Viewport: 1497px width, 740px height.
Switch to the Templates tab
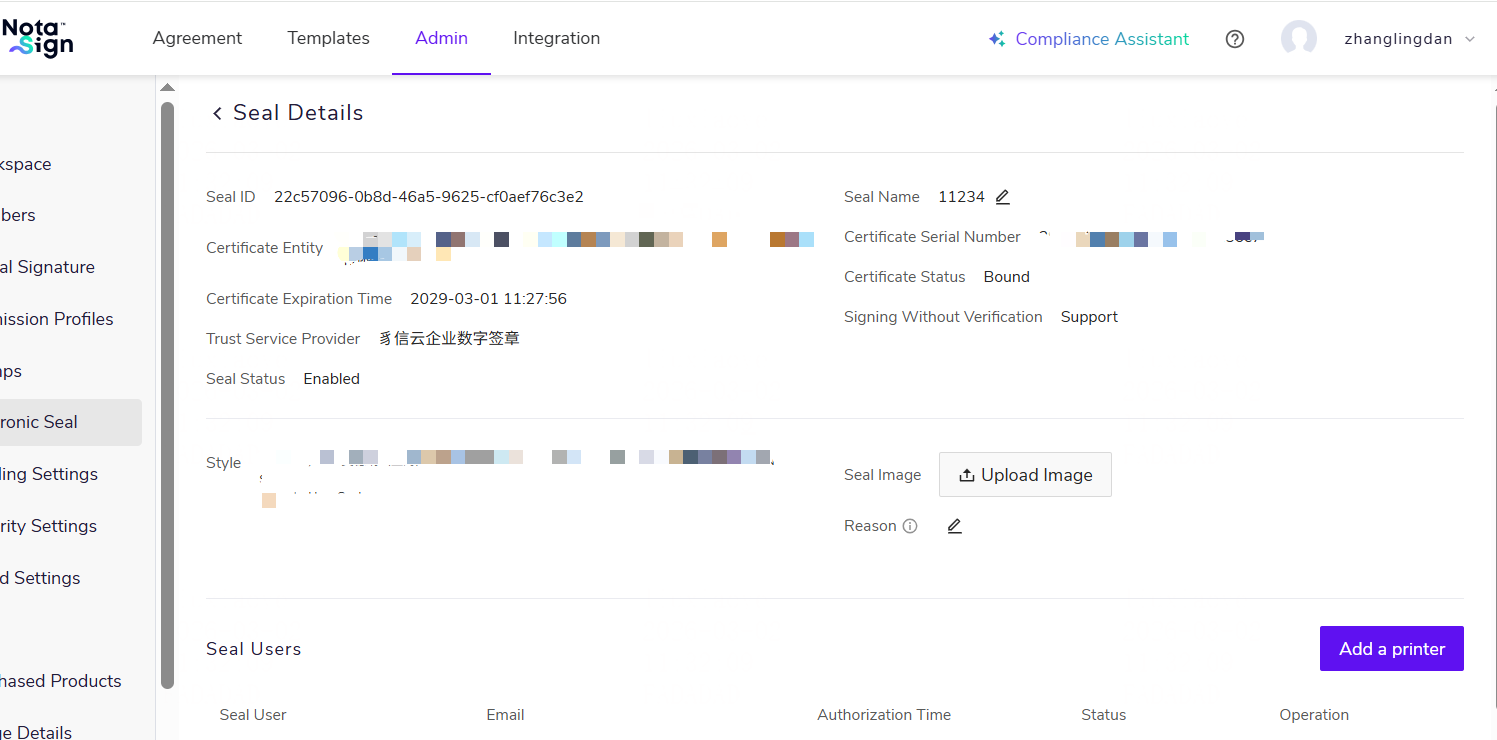[x=328, y=38]
